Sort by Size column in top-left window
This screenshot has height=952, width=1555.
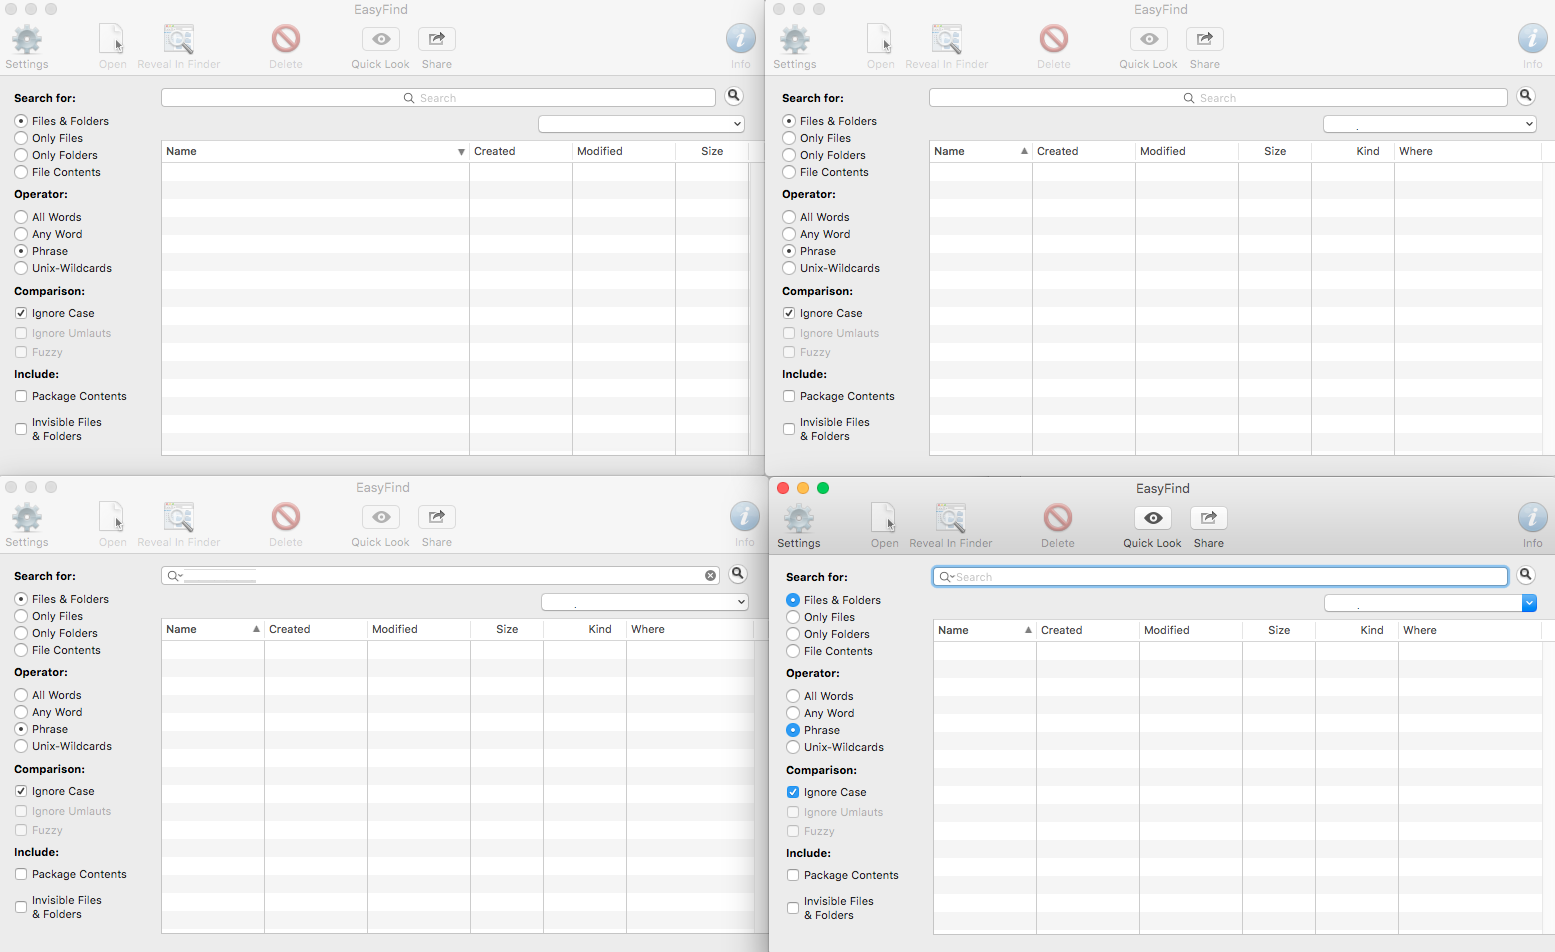click(712, 151)
